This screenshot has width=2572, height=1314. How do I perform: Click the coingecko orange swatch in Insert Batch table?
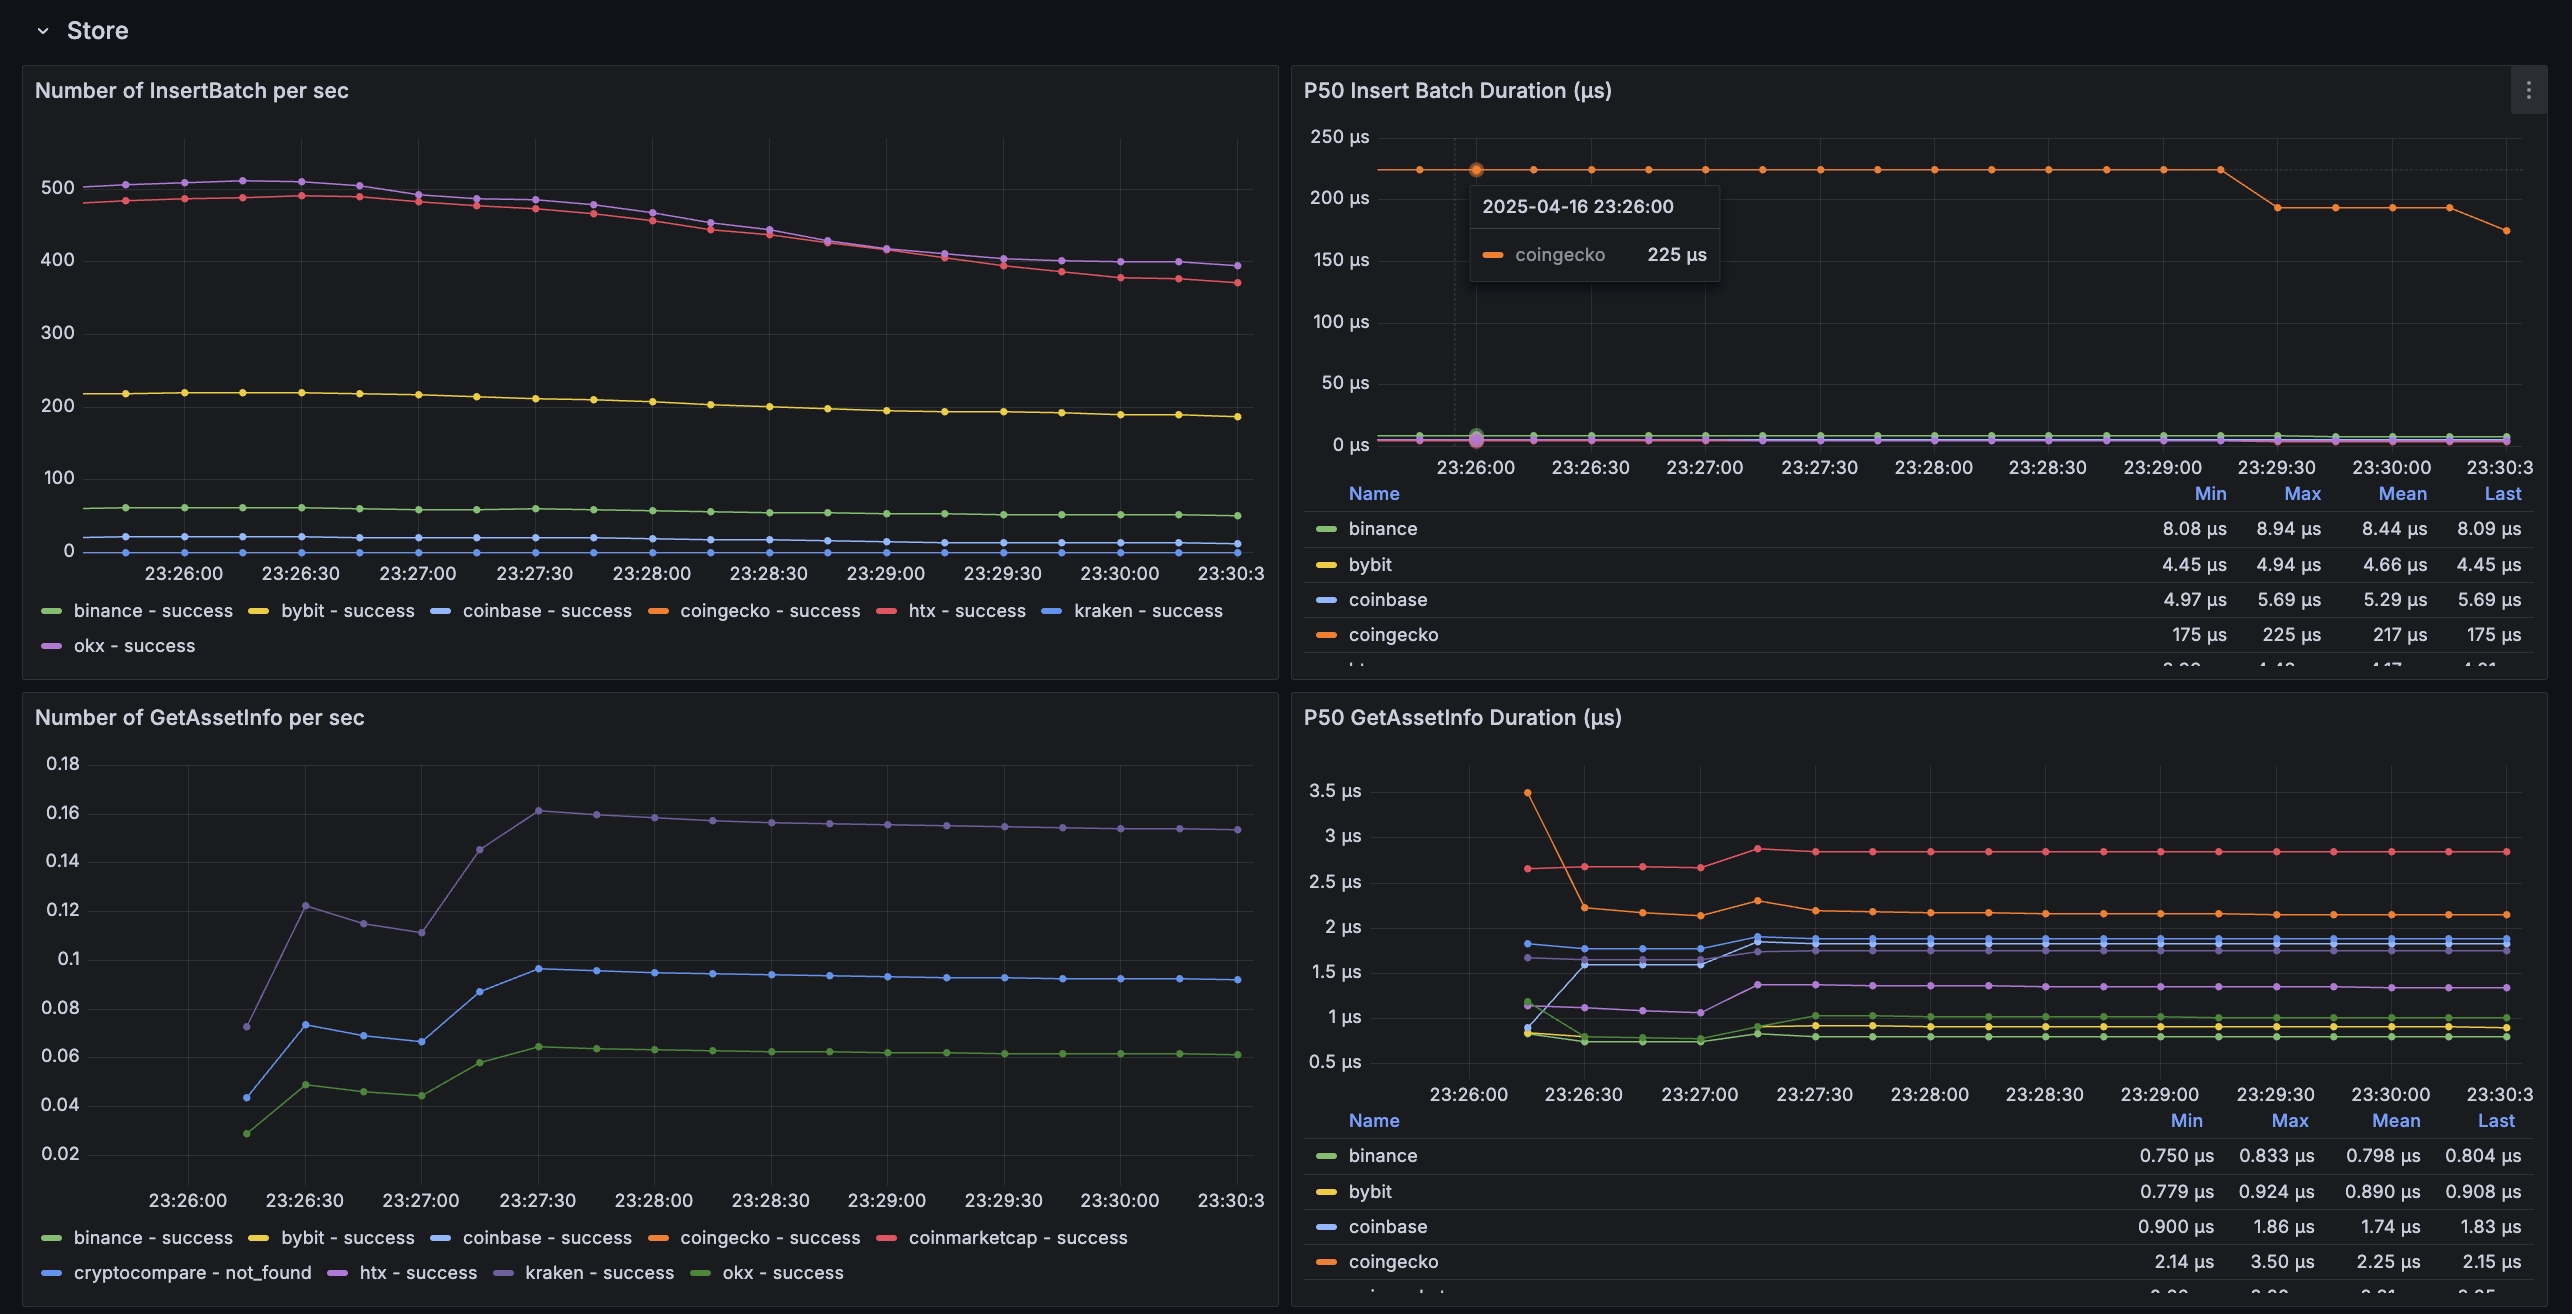pyautogui.click(x=1326, y=635)
